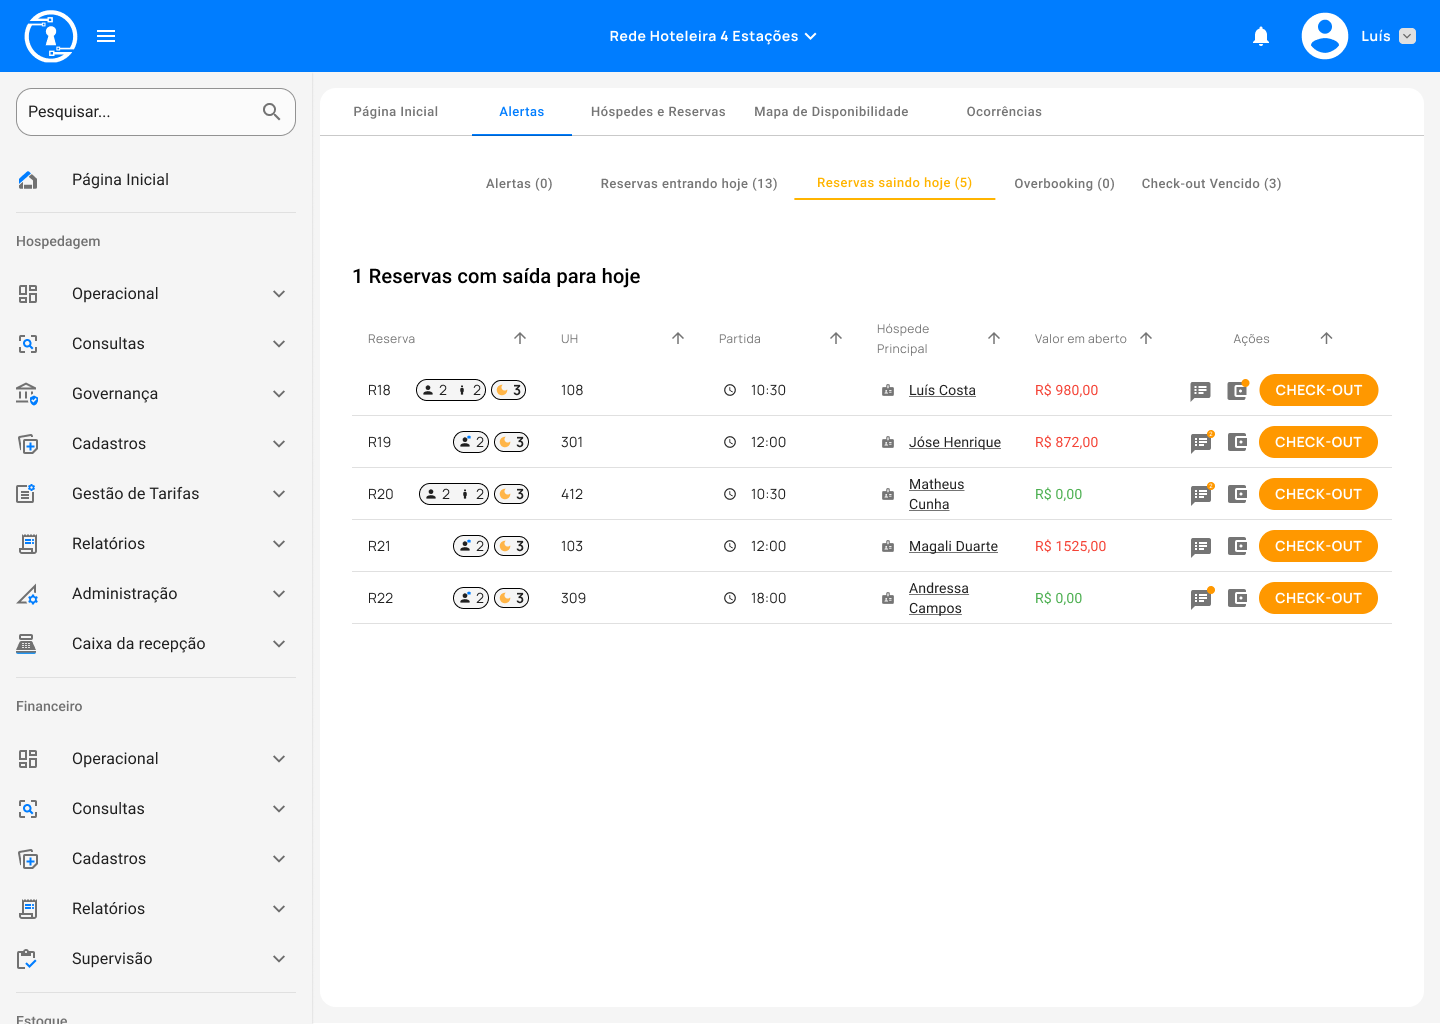Open the notifications bell icon
The height and width of the screenshot is (1024, 1440).
click(x=1261, y=37)
